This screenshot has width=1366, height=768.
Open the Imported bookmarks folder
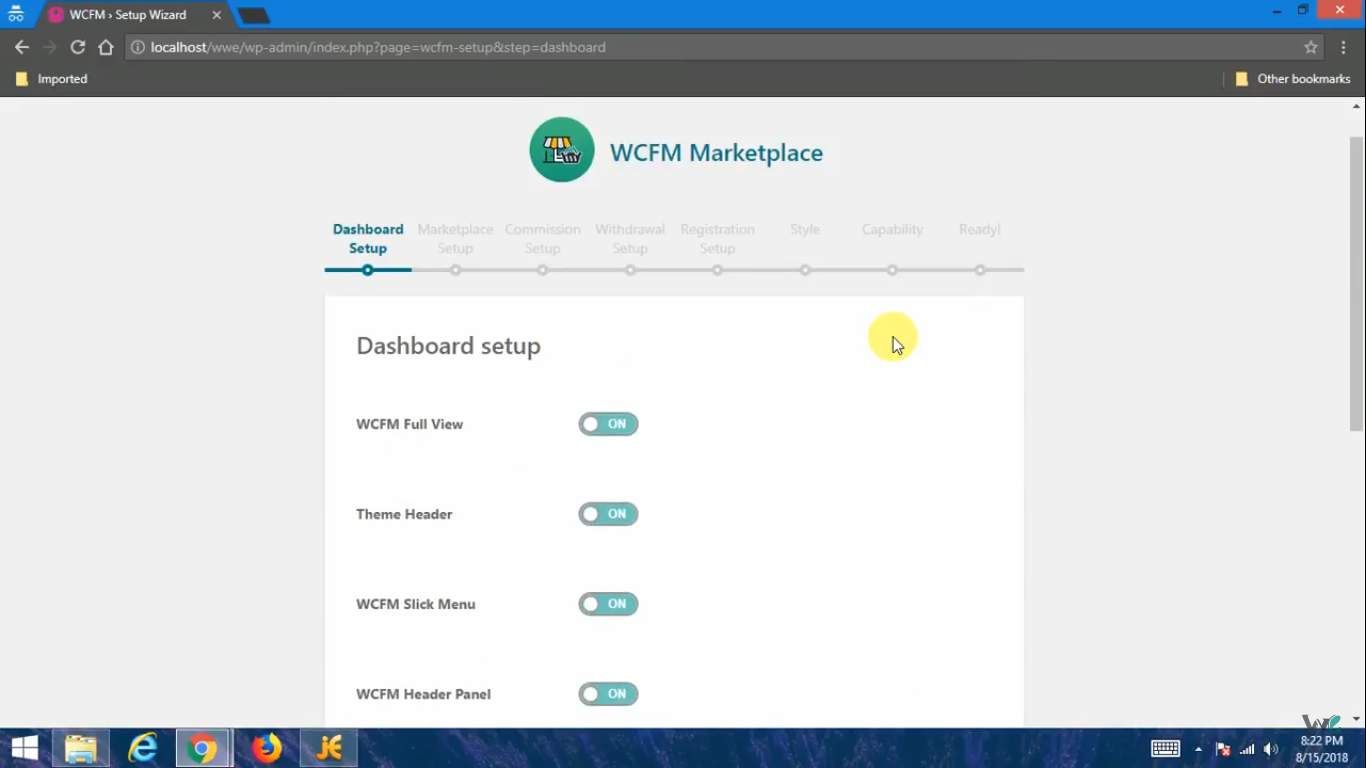(52, 79)
